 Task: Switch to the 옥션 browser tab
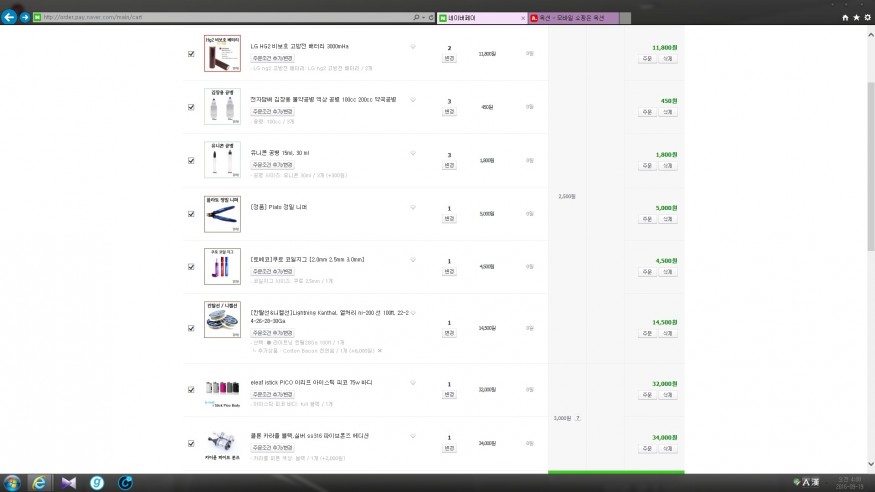(x=574, y=18)
